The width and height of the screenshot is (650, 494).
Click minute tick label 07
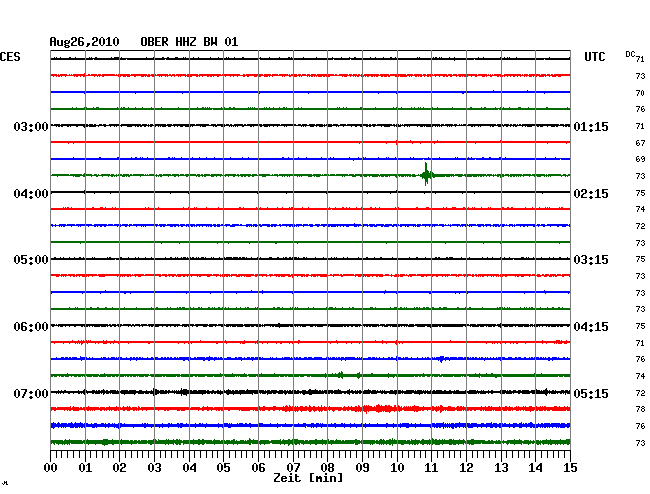pyautogui.click(x=293, y=467)
